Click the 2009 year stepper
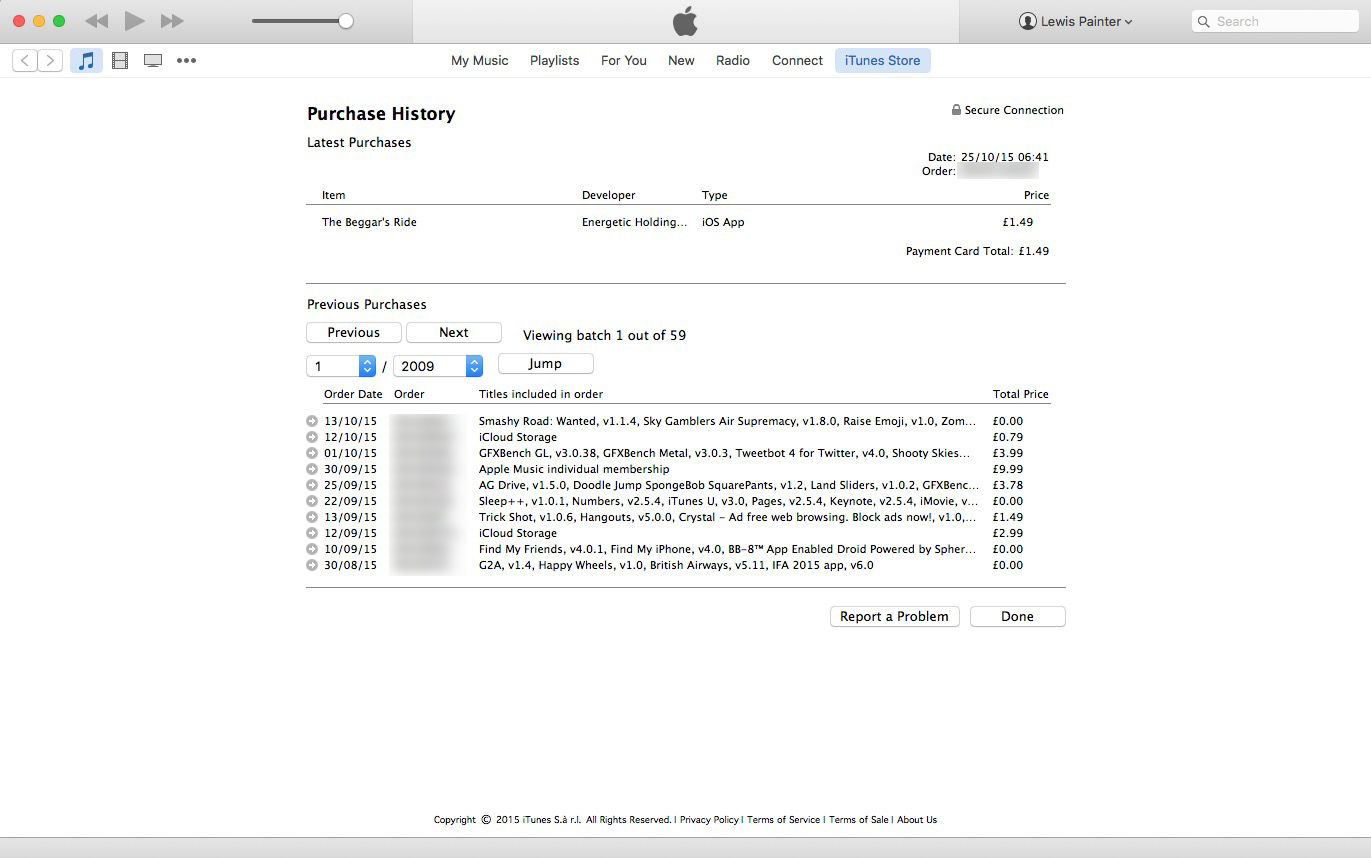1371x858 pixels. [x=473, y=366]
